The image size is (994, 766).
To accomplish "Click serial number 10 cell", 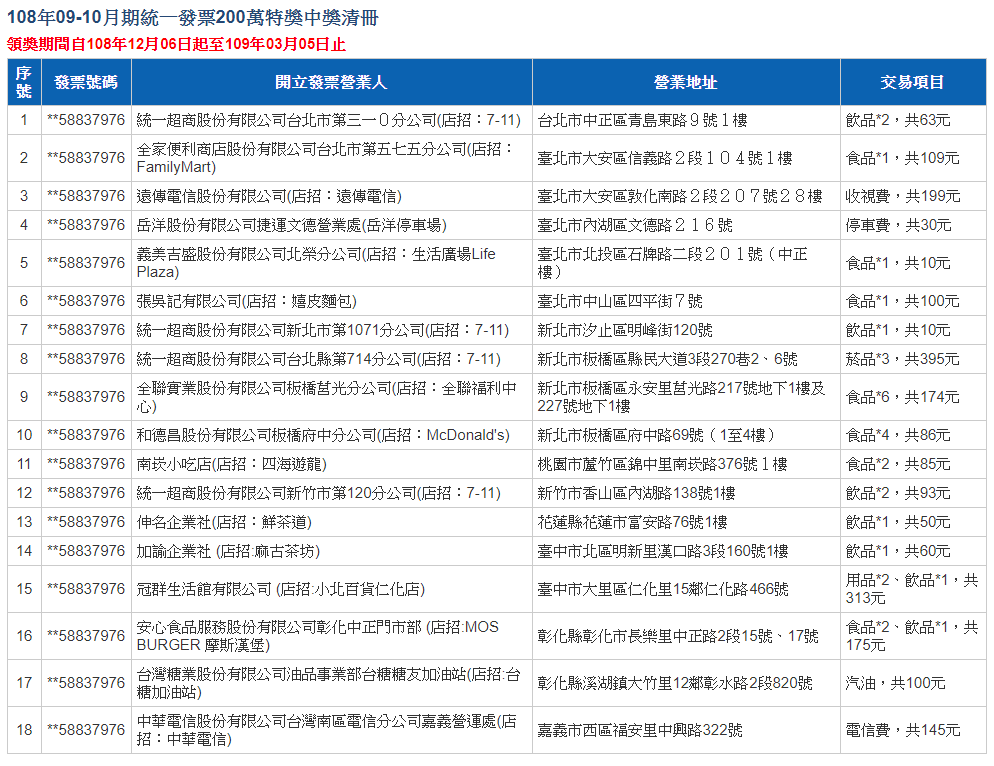I will pyautogui.click(x=24, y=436).
